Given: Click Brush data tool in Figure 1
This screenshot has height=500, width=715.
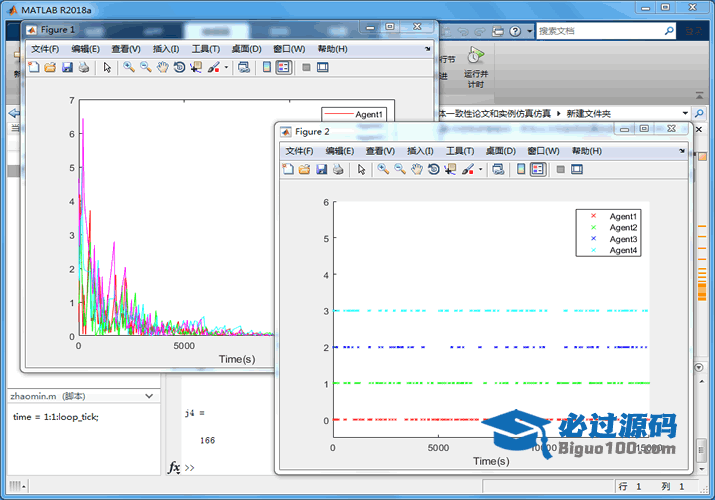Looking at the screenshot, I should point(214,67).
